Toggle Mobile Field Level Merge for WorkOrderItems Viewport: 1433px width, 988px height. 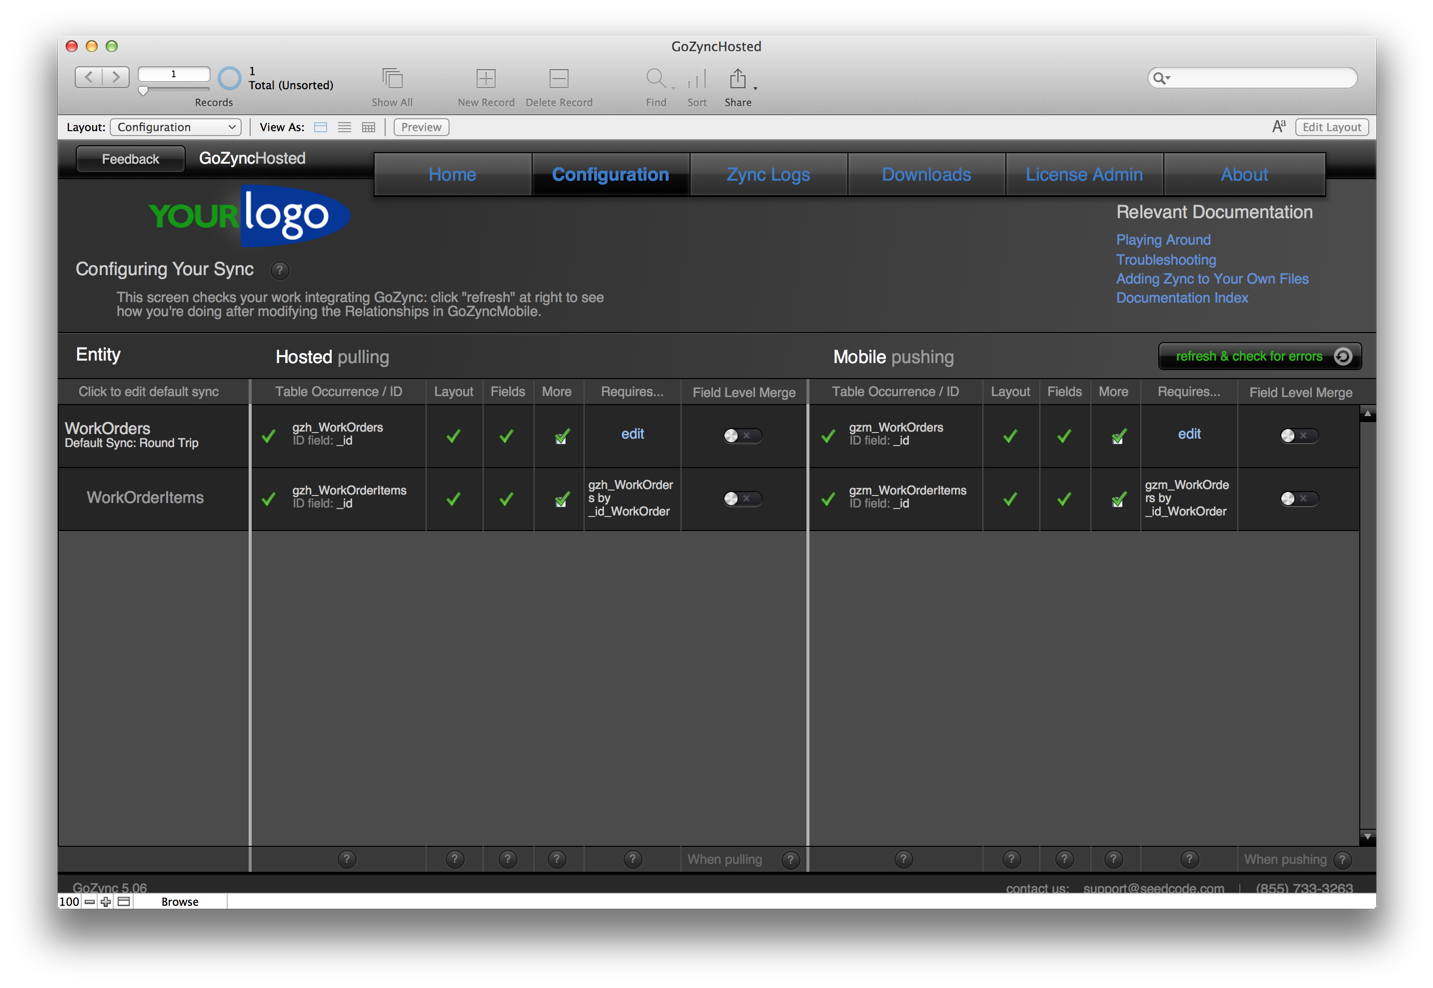1299,499
